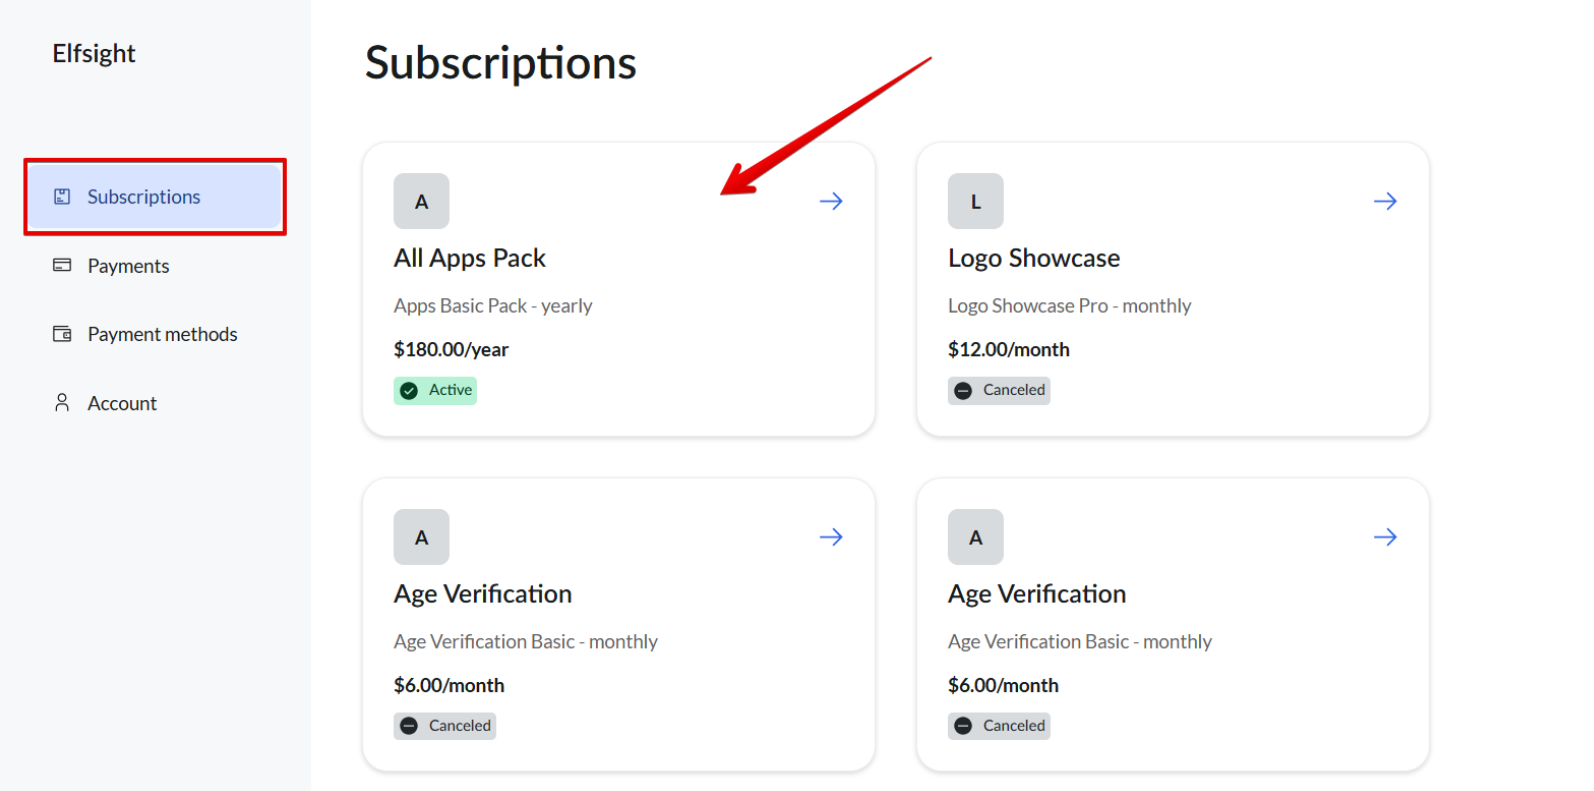This screenshot has width=1594, height=791.
Task: Click the Subscriptions sidebar icon
Action: pyautogui.click(x=62, y=197)
